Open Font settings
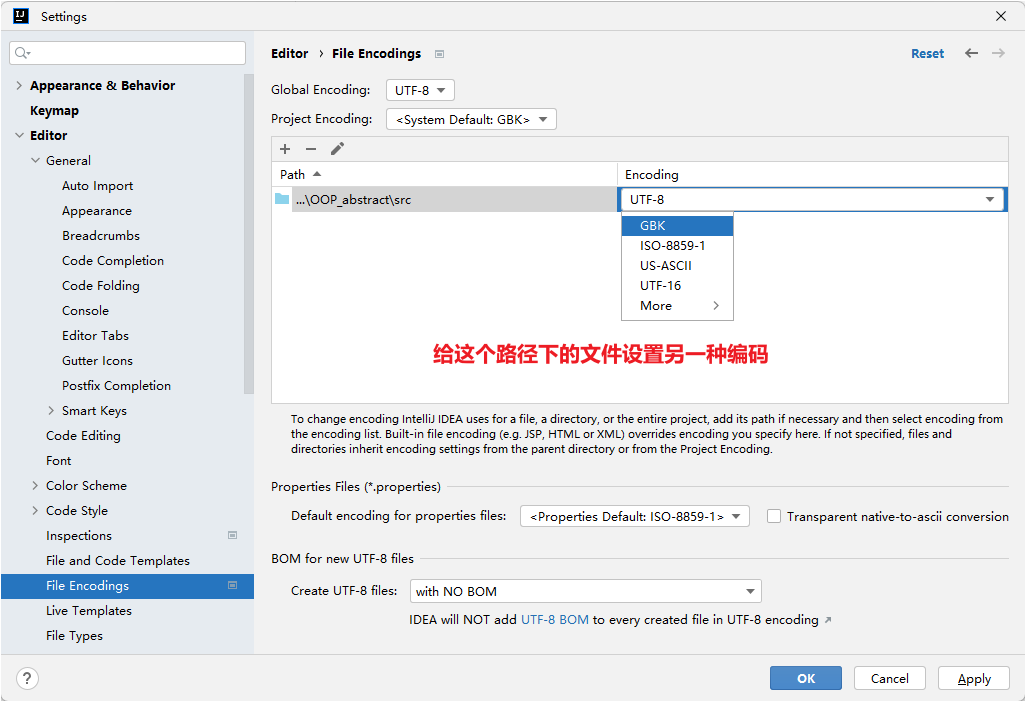 tap(58, 460)
